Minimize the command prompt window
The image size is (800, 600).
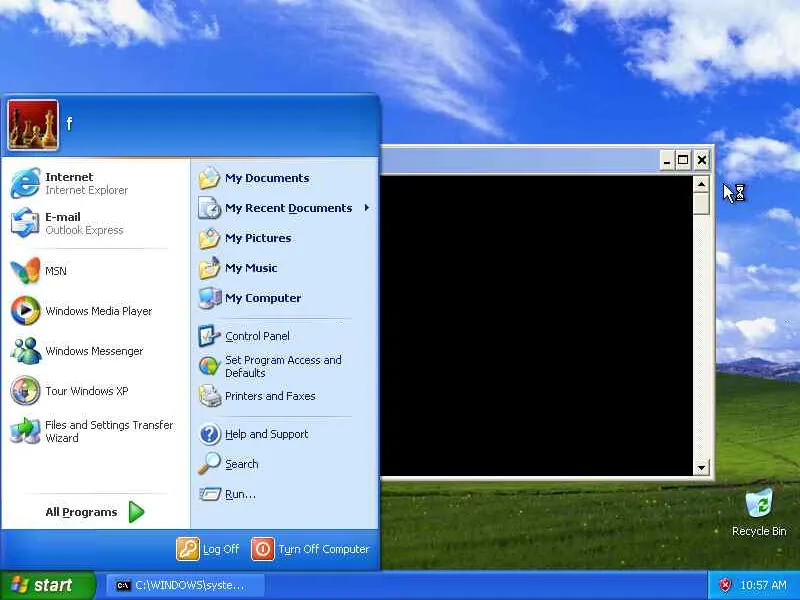(x=666, y=160)
